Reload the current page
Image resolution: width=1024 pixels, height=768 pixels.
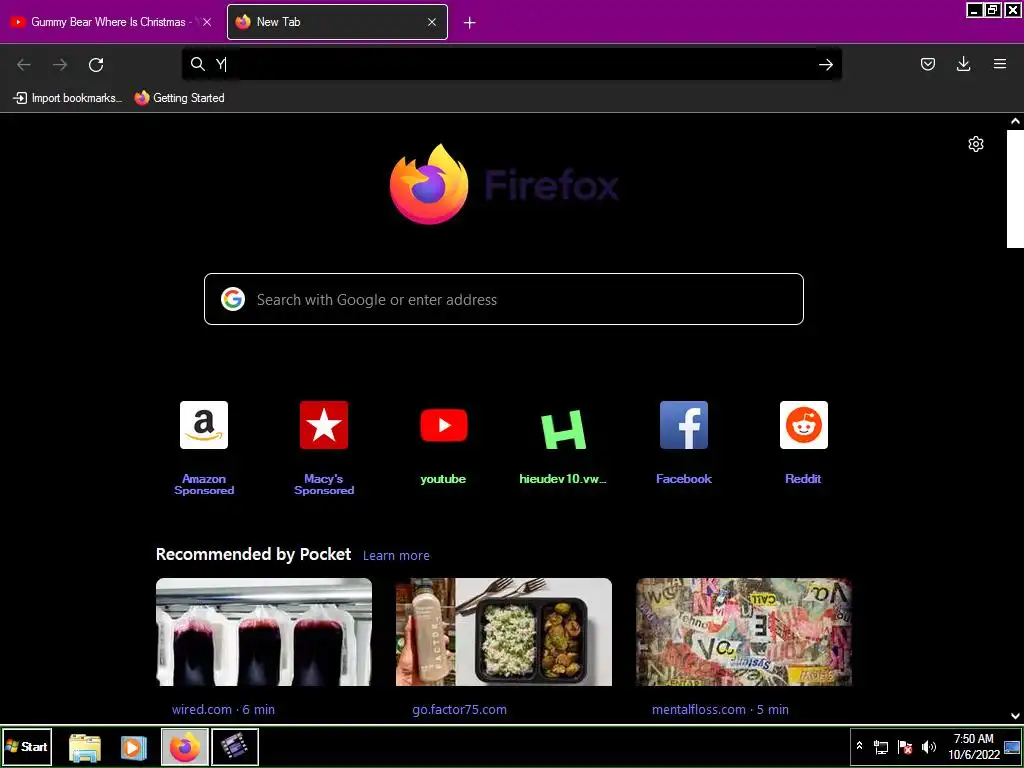pos(96,64)
